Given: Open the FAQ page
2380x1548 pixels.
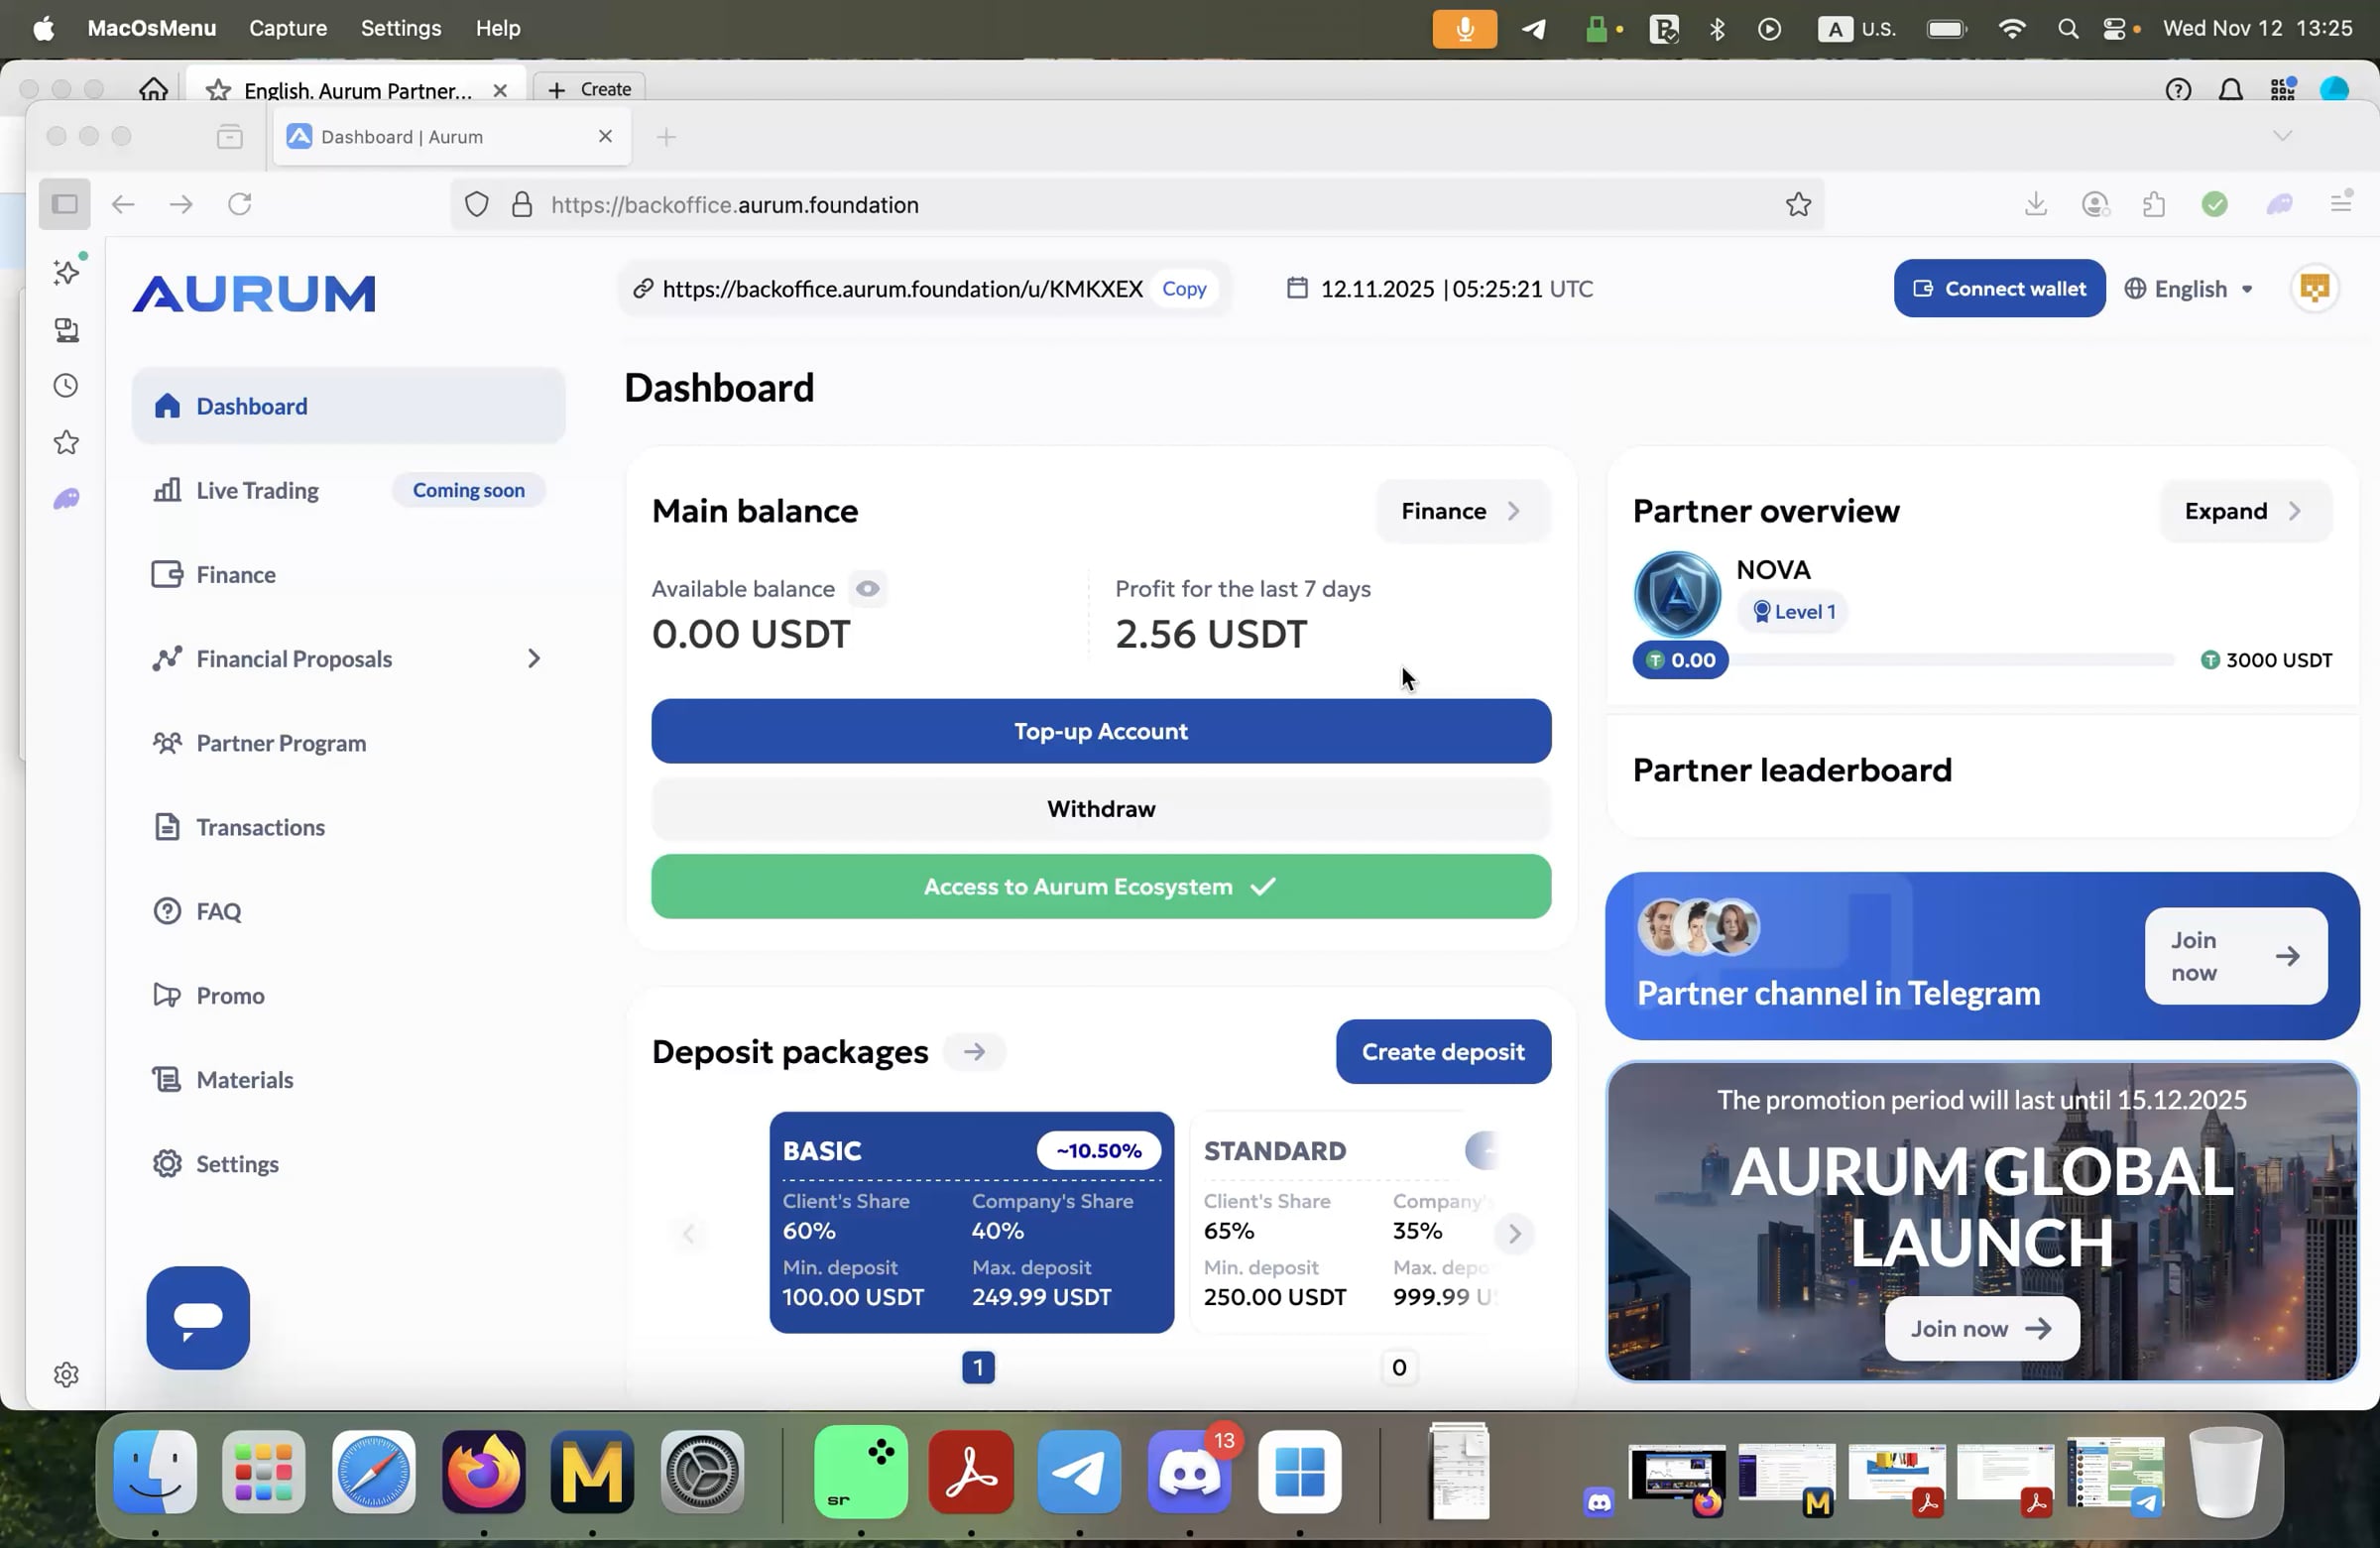Looking at the screenshot, I should point(349,911).
